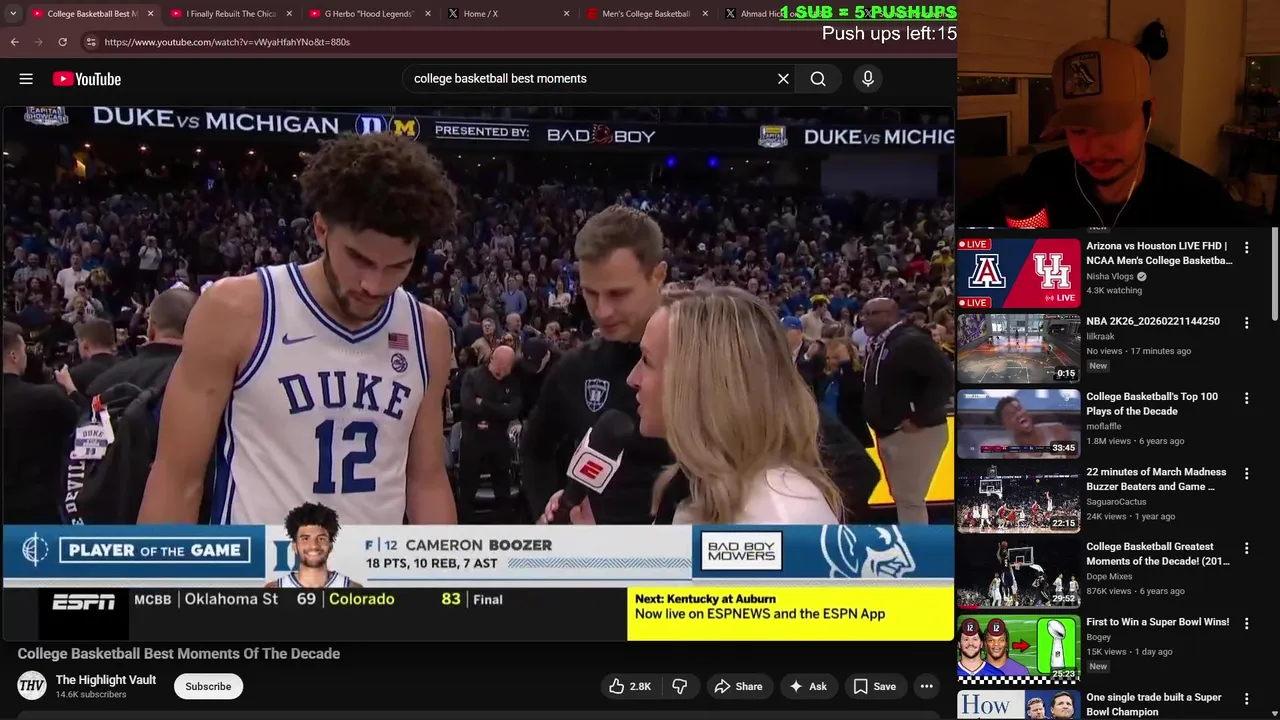The image size is (1280, 720).
Task: Close the I Finally Rebuilt The Chicago tab
Action: coord(290,14)
